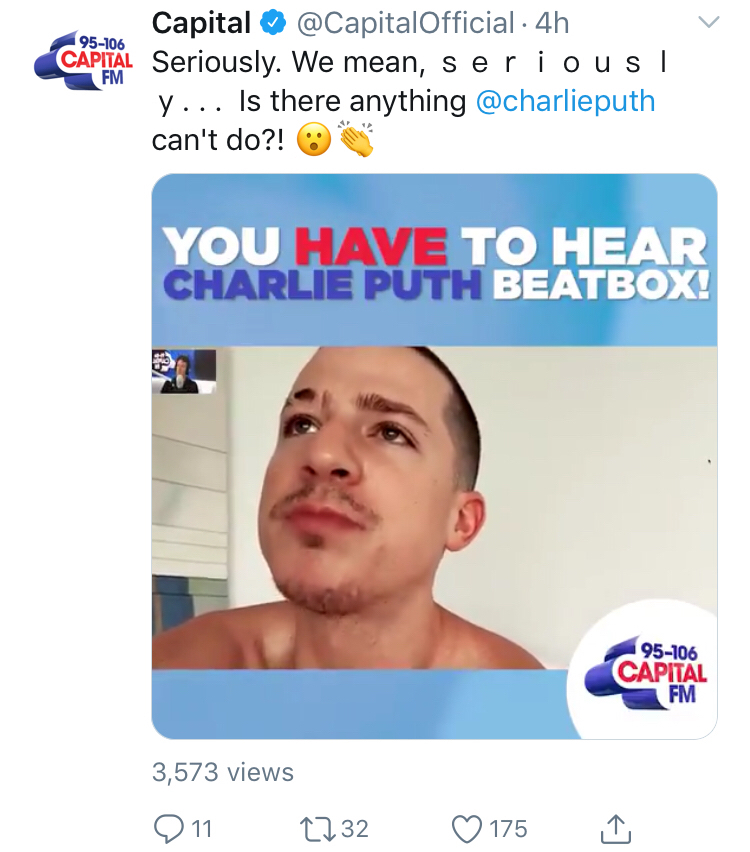Image resolution: width=750 pixels, height=852 pixels.
Task: Click the blue verified badge
Action: (x=273, y=23)
